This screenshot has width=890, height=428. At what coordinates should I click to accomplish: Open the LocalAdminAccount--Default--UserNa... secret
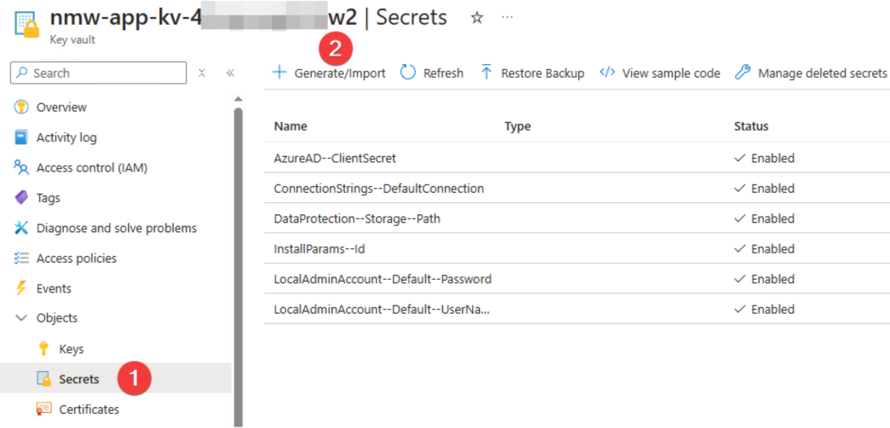(x=382, y=309)
